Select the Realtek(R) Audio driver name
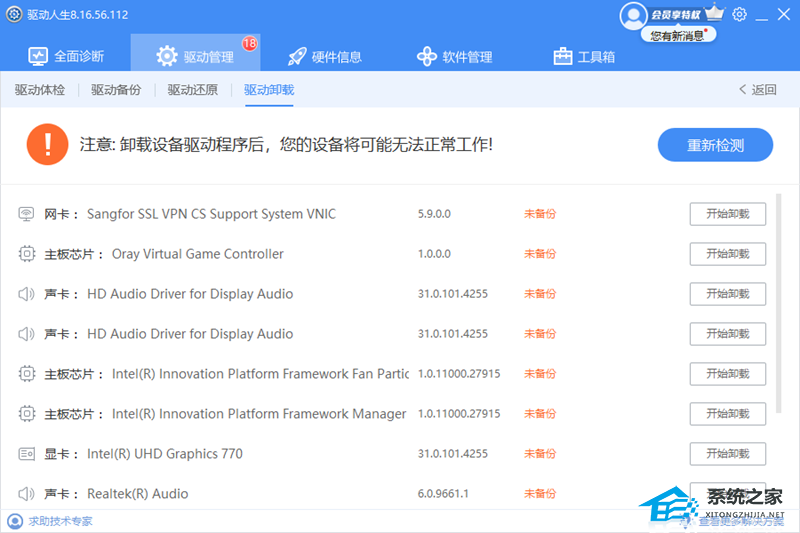Image resolution: width=800 pixels, height=533 pixels. point(138,494)
